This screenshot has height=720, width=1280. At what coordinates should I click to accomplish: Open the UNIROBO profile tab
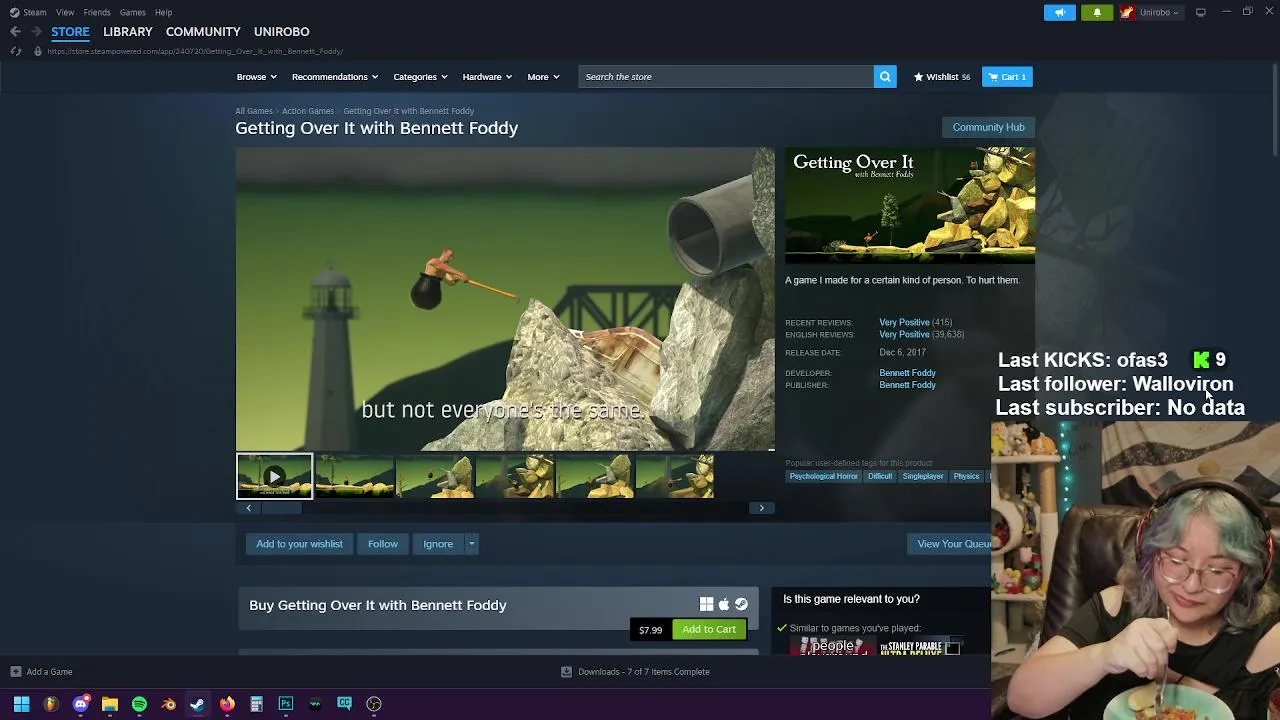[x=281, y=32]
